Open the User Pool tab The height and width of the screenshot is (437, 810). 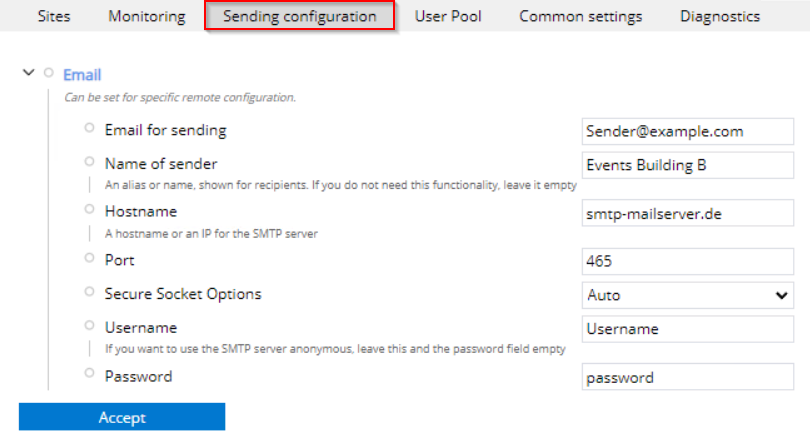click(448, 16)
